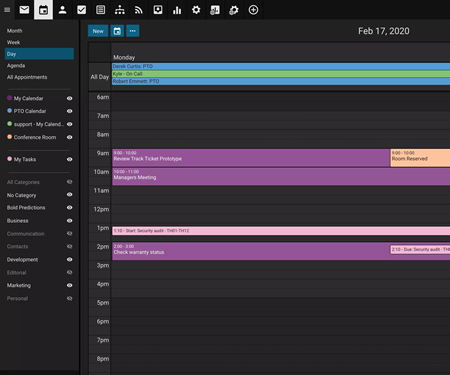The height and width of the screenshot is (375, 450).
Task: Show the Personal category
Action: [69, 298]
